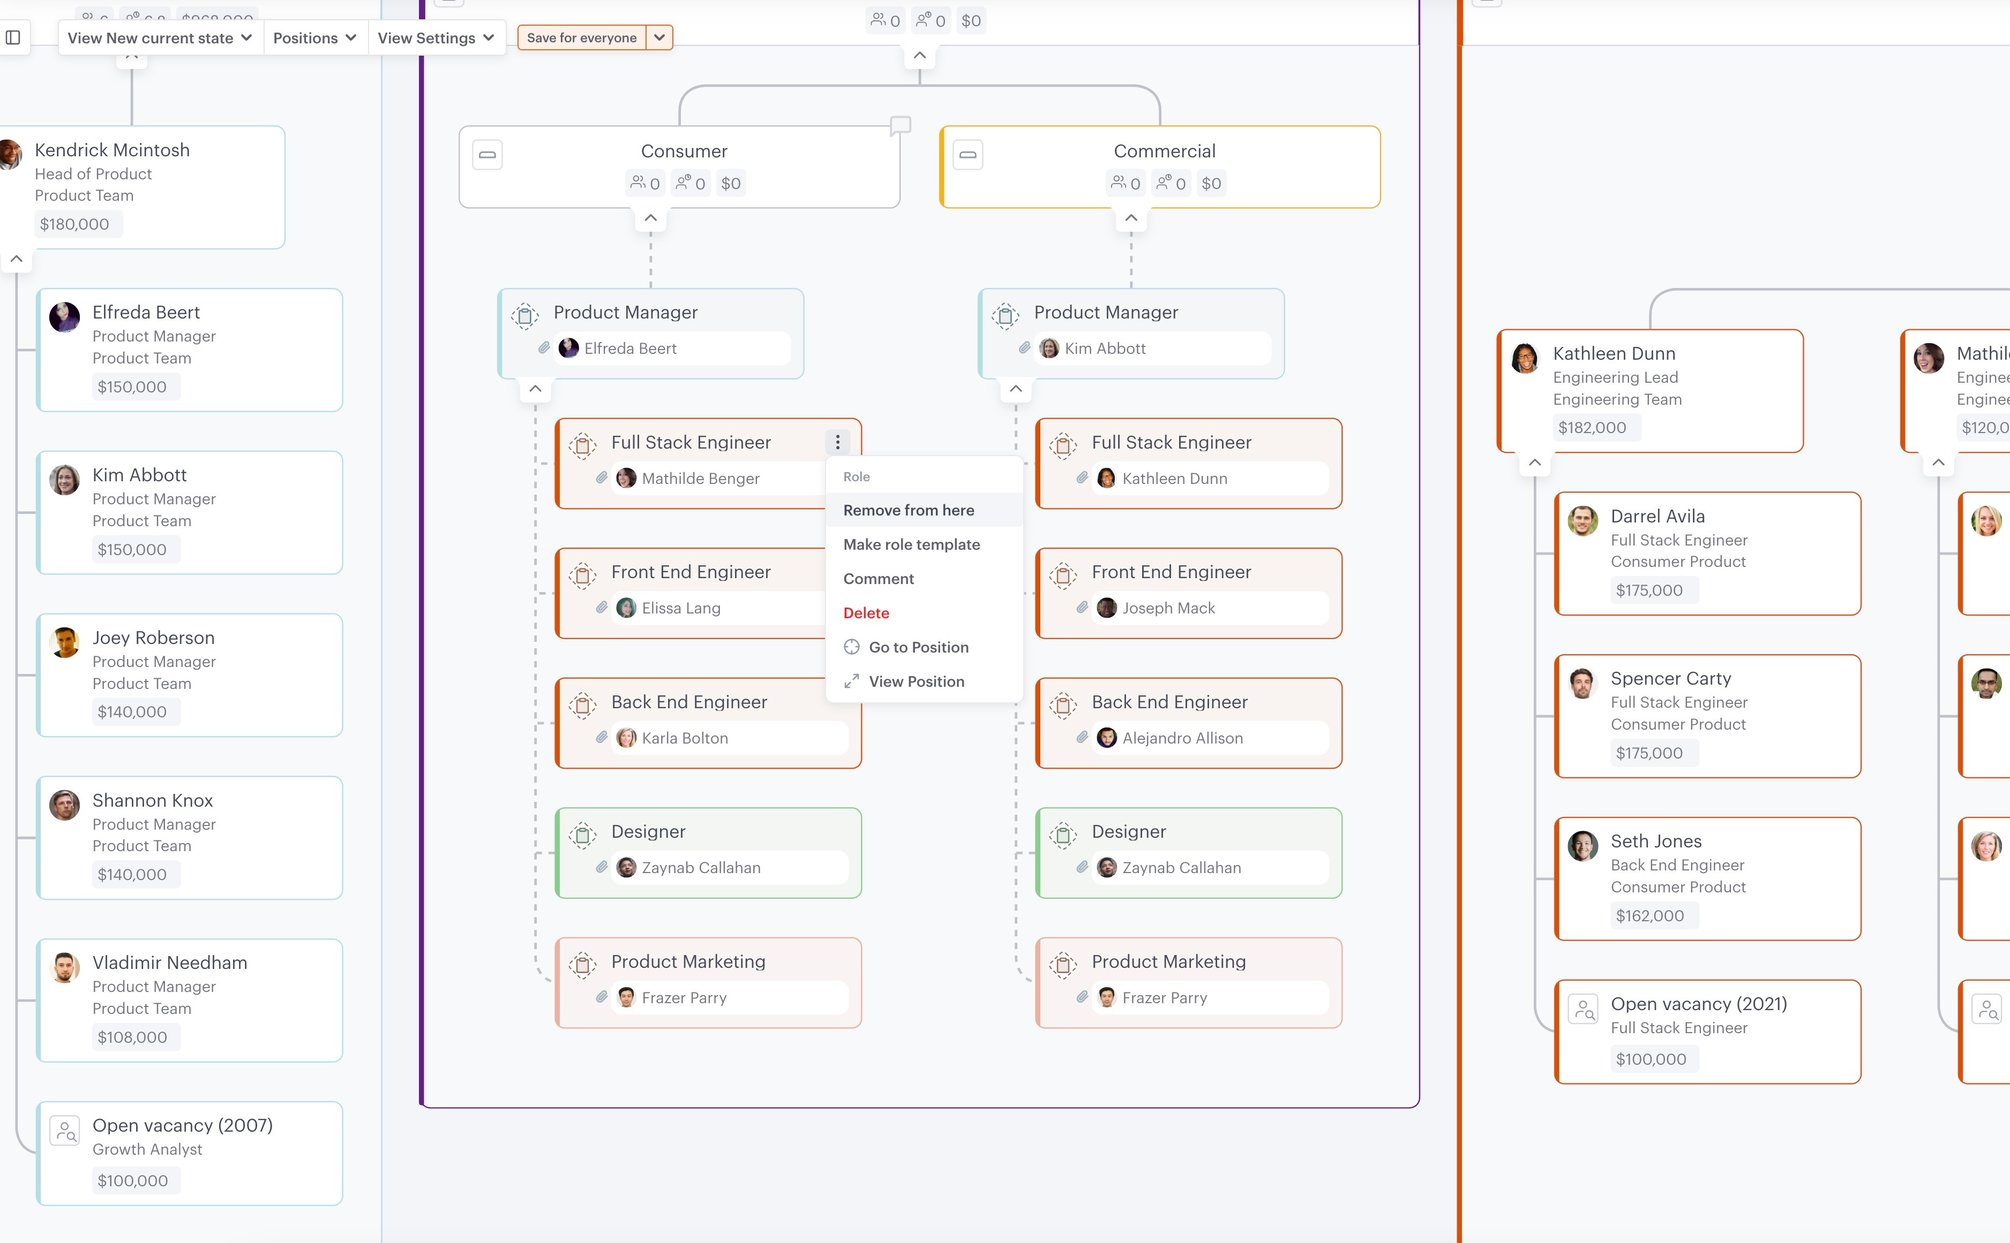2010x1243 pixels.
Task: Collapse Kathleen Dunn's team using the chevron
Action: (x=1535, y=462)
